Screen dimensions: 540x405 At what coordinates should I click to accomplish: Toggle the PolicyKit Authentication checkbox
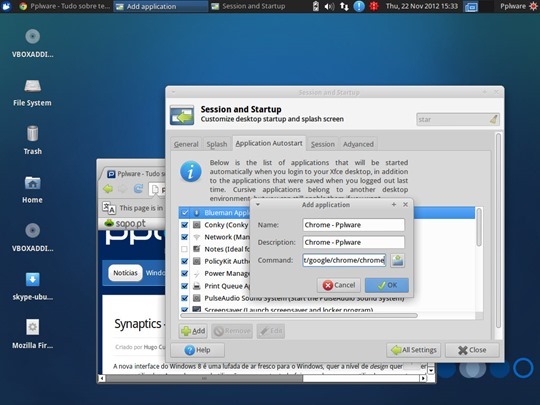(x=185, y=261)
